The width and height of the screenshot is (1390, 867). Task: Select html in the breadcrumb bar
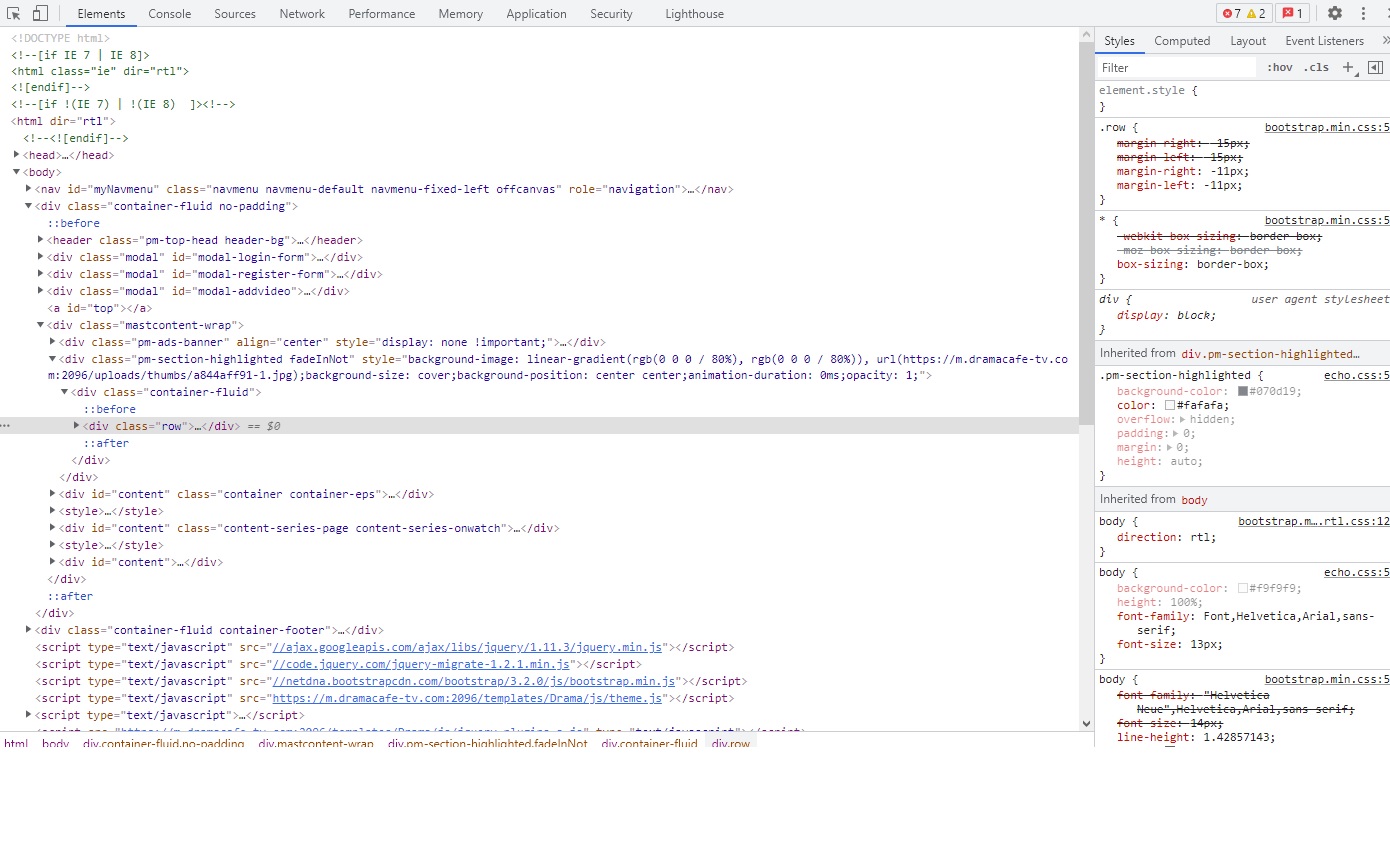(x=16, y=743)
